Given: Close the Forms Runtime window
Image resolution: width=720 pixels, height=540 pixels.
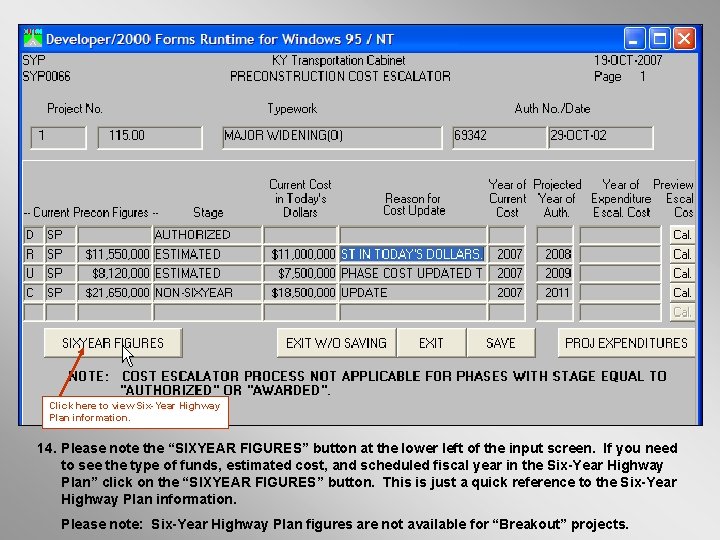Looking at the screenshot, I should tap(684, 39).
